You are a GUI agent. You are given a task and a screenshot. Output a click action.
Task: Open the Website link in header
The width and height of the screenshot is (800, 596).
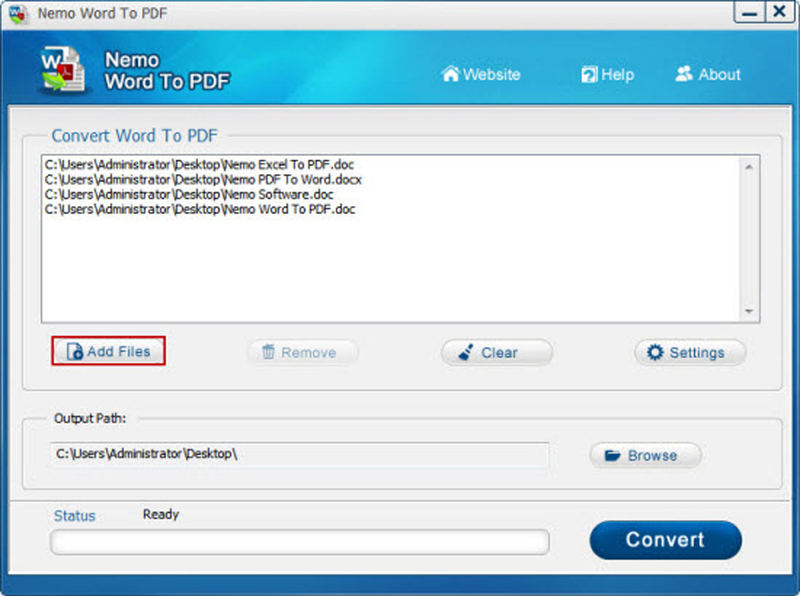point(481,74)
